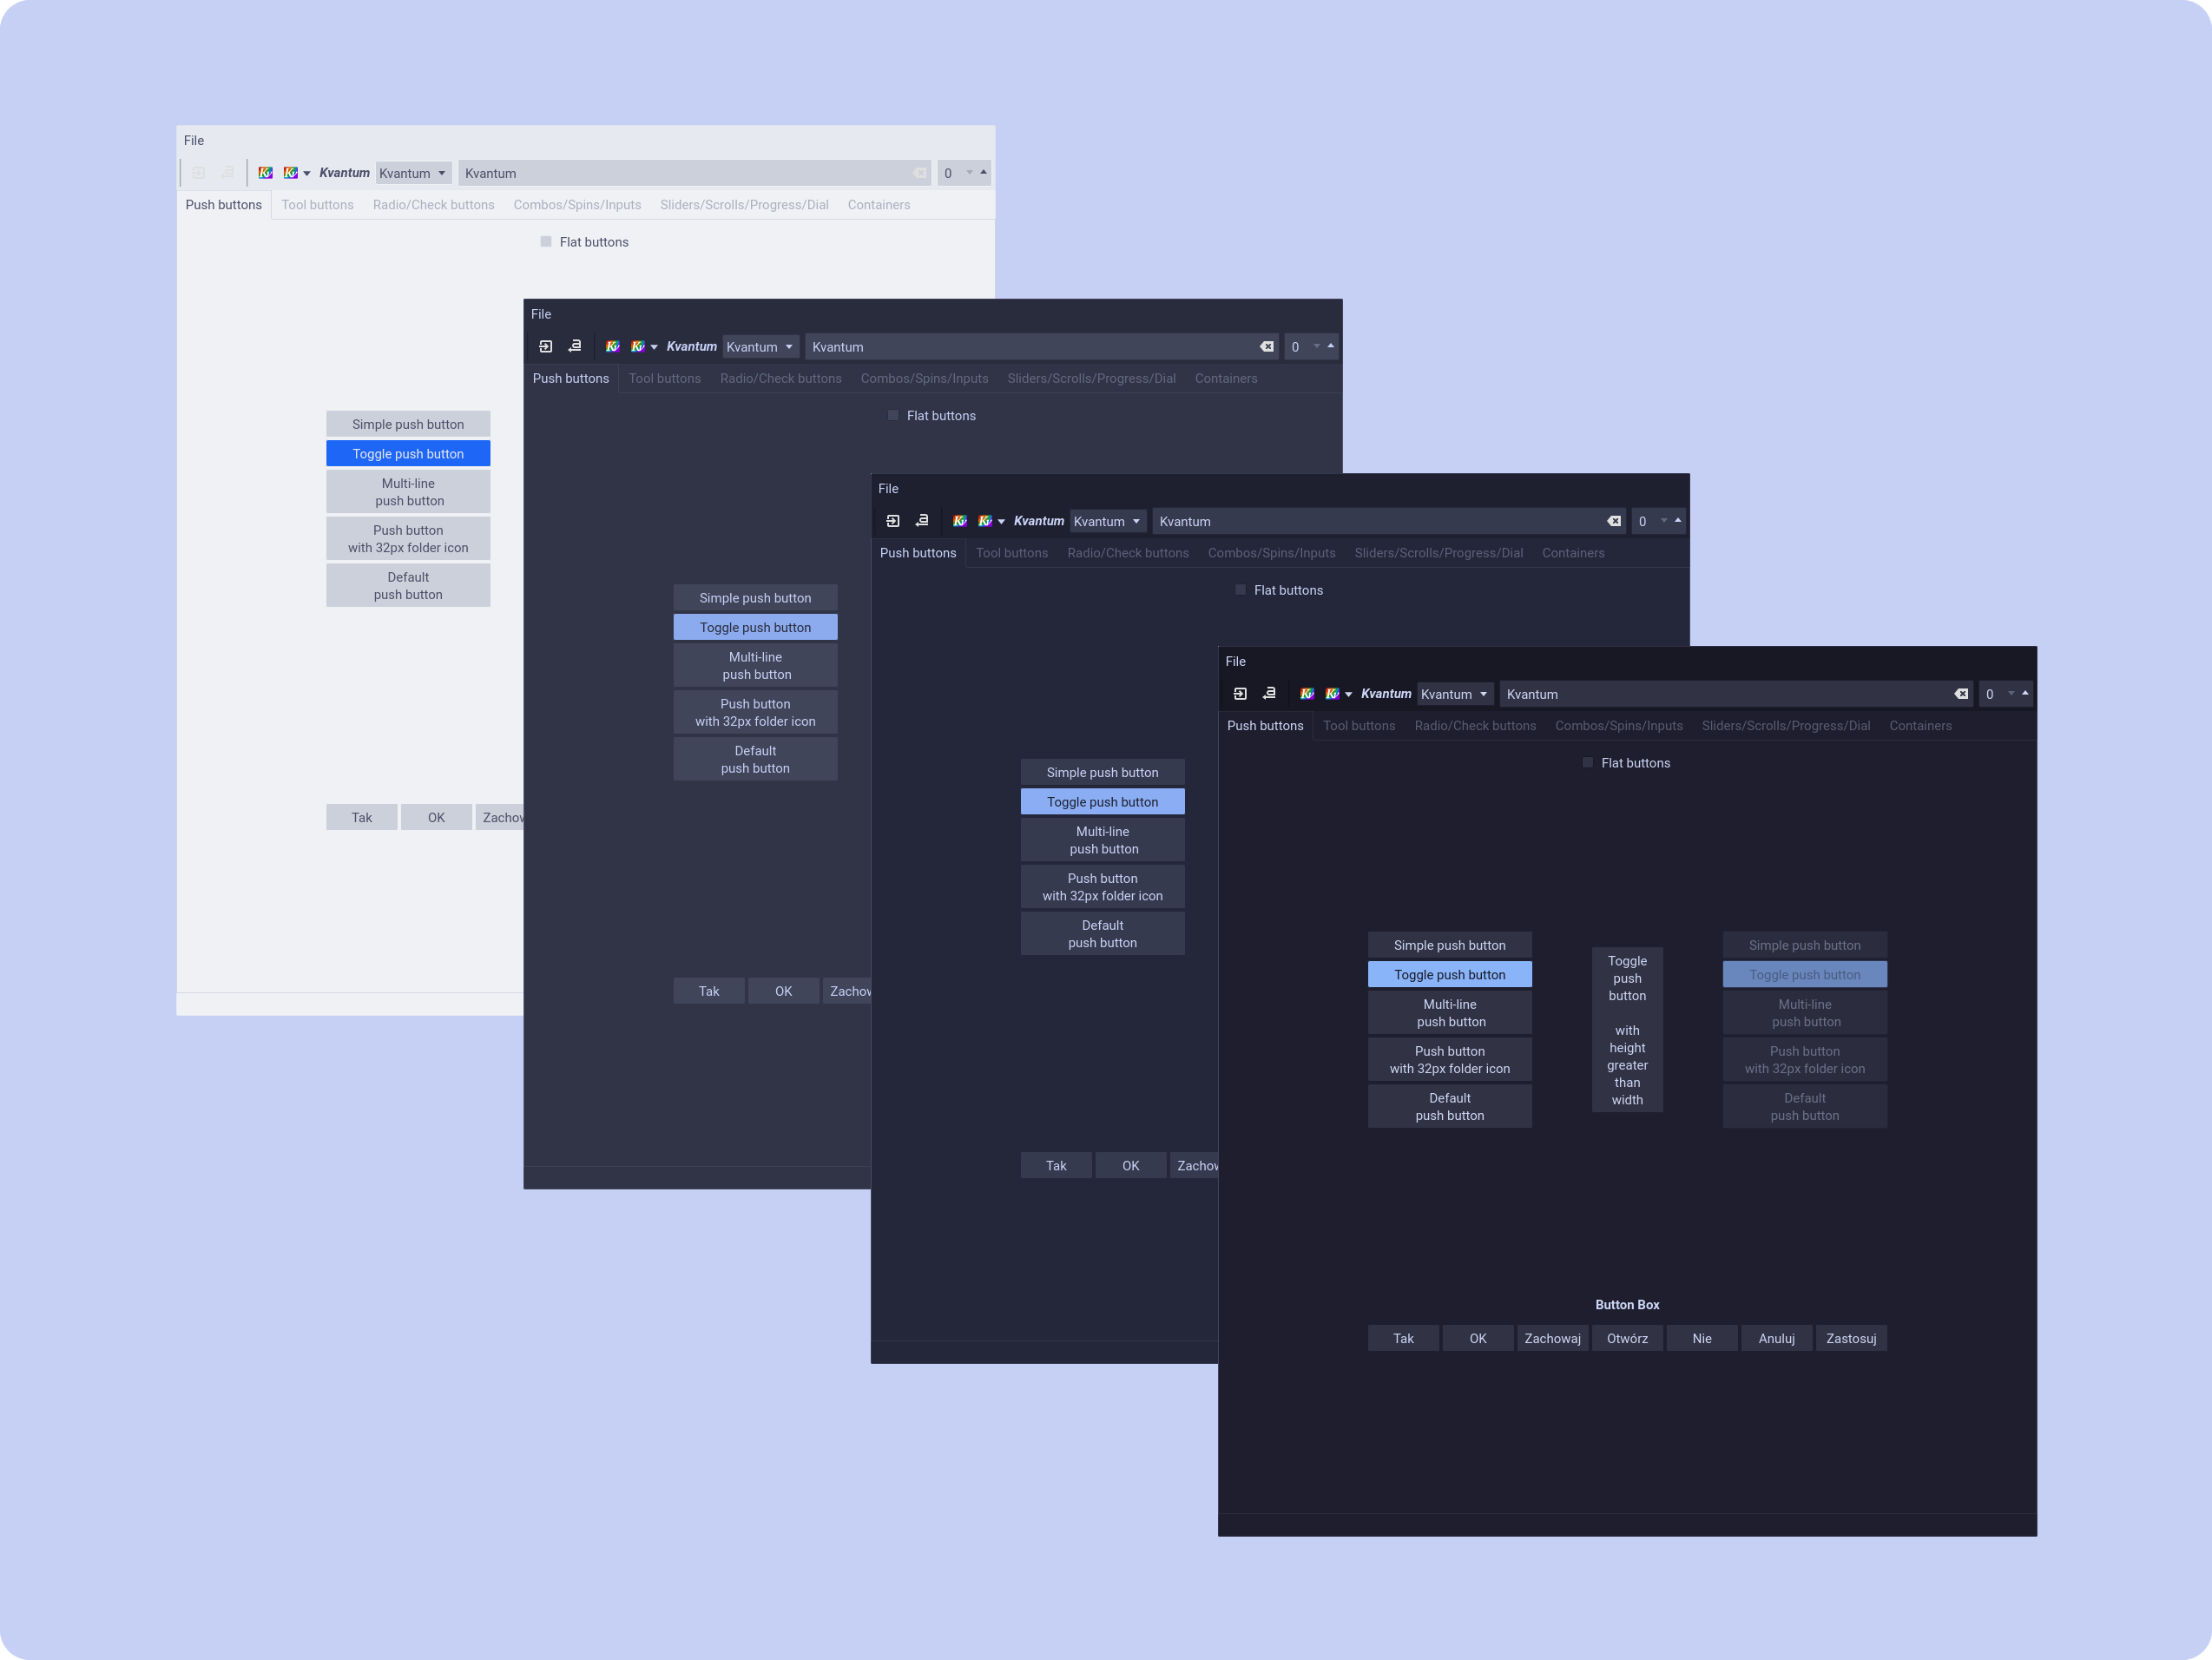Enable Flat buttons in the frontmost dark window
The width and height of the screenshot is (2212, 1660).
point(1587,762)
